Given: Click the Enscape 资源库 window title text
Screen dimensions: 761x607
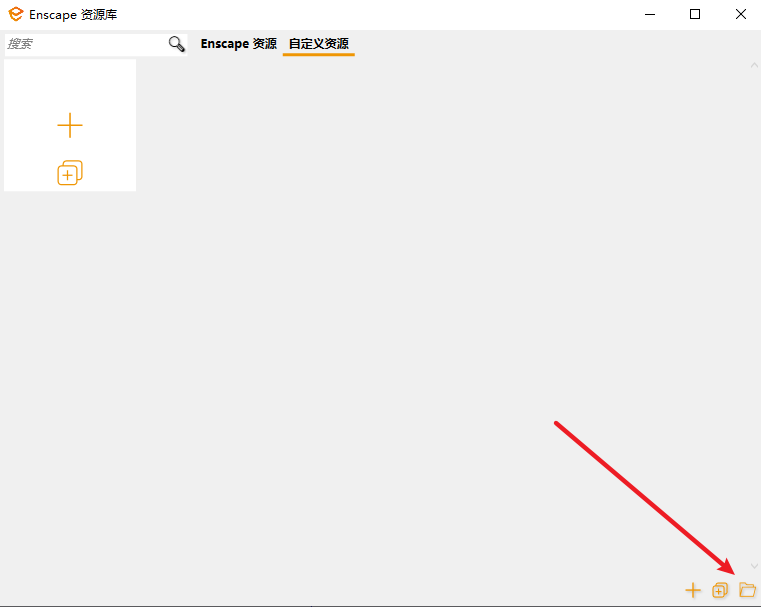Looking at the screenshot, I should (73, 15).
